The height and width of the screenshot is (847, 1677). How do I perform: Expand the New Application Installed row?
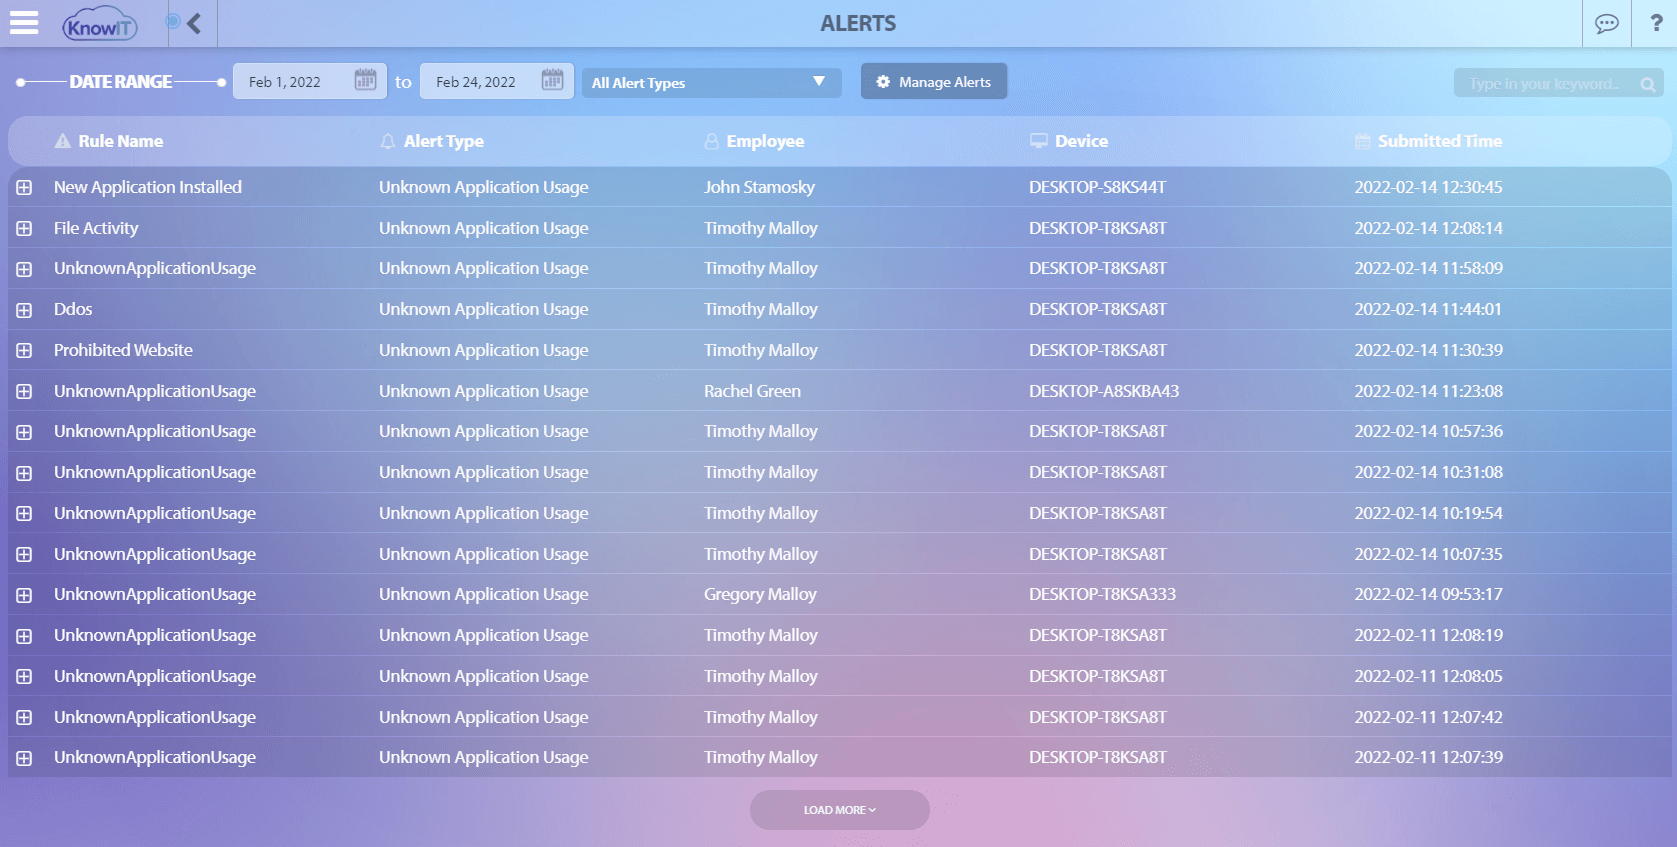pyautogui.click(x=24, y=187)
